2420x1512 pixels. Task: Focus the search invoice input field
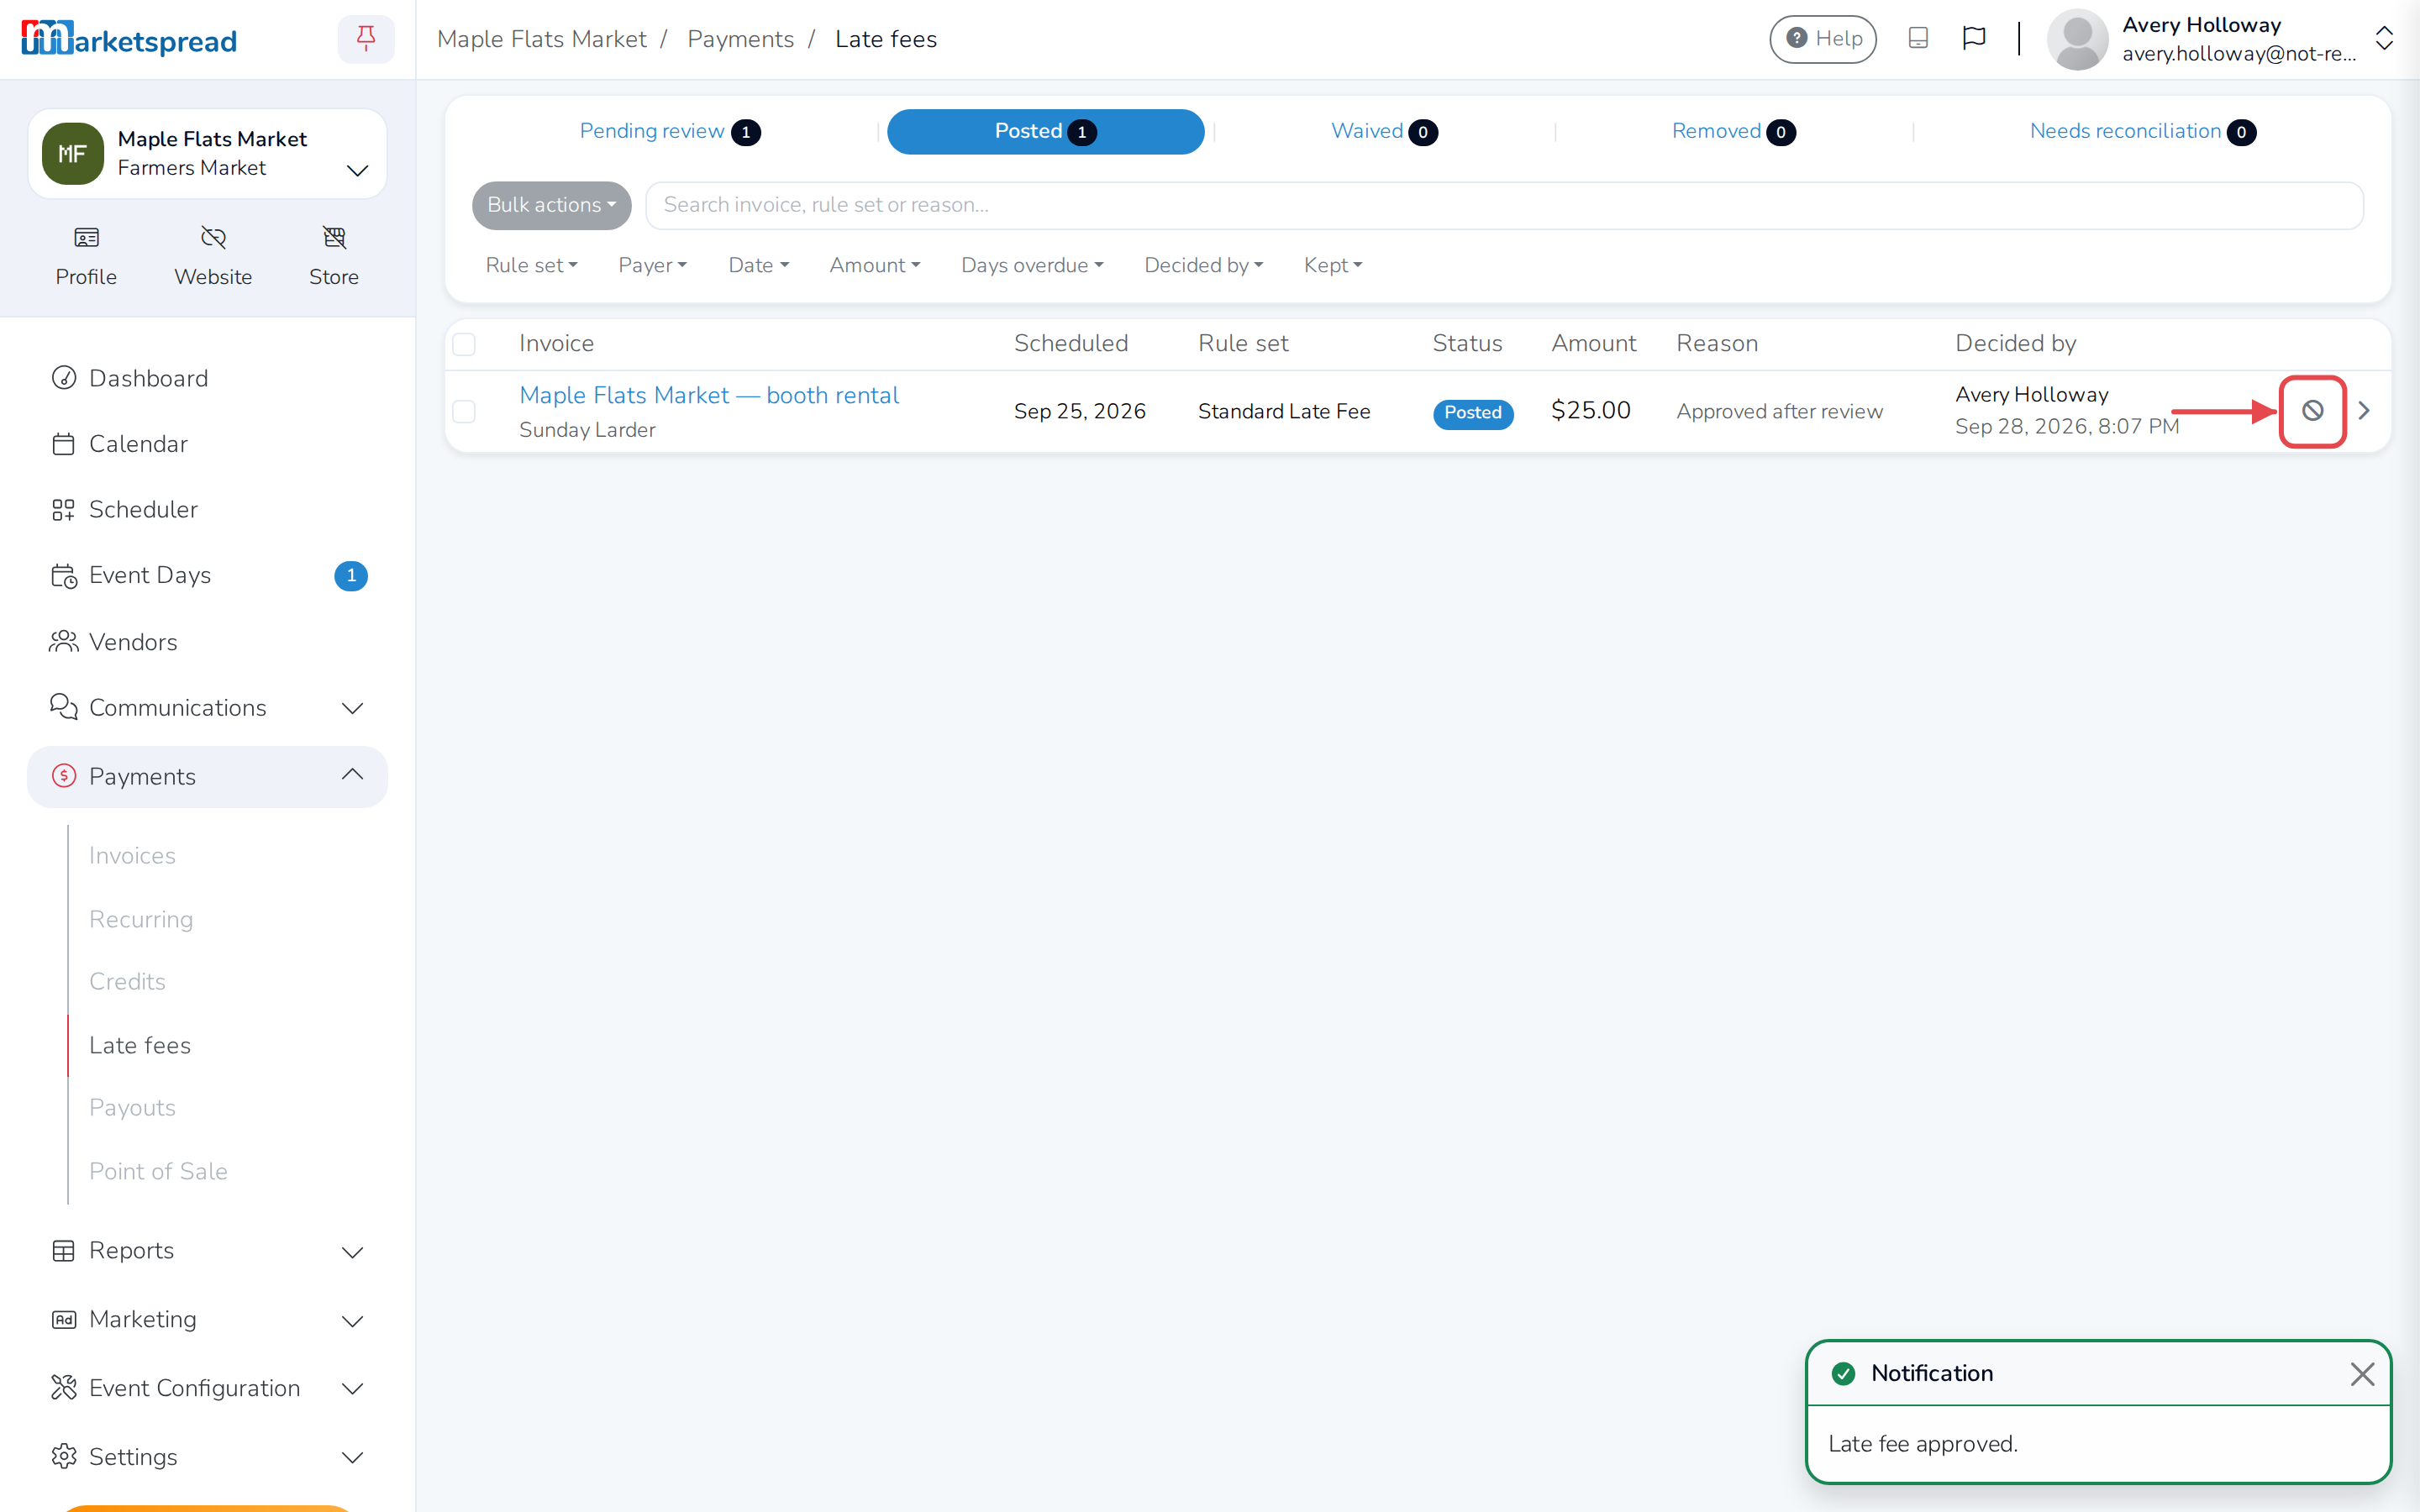(x=1504, y=205)
